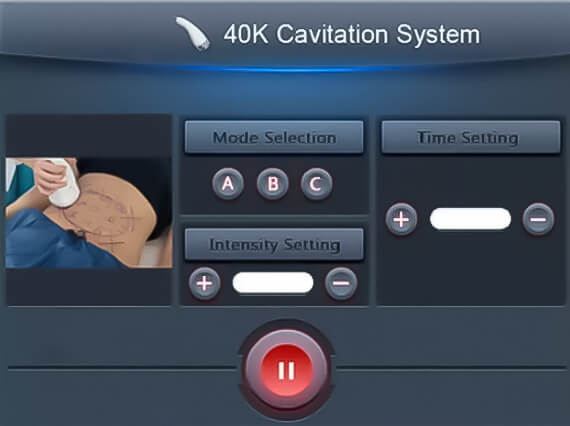Increase treatment time with plus icon
The height and width of the screenshot is (426, 570).
coord(401,219)
